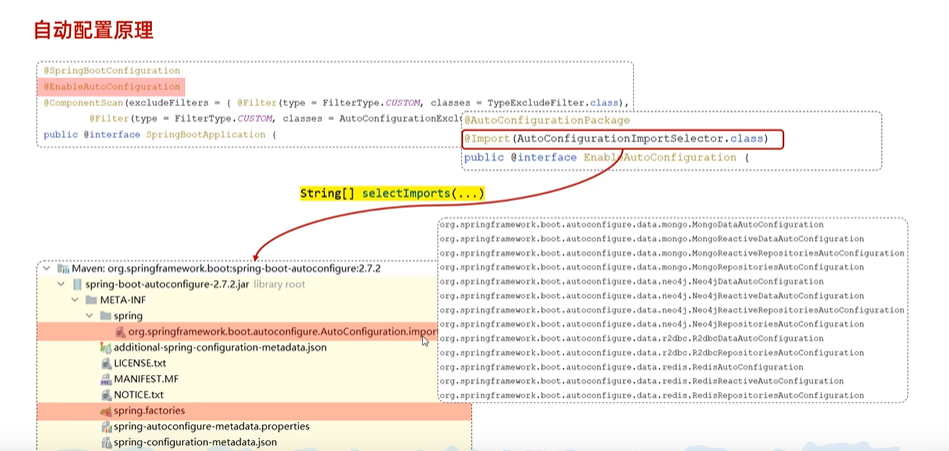Click the @AutoConfigurationPackage annotation
The image size is (949, 451).
tap(548, 120)
